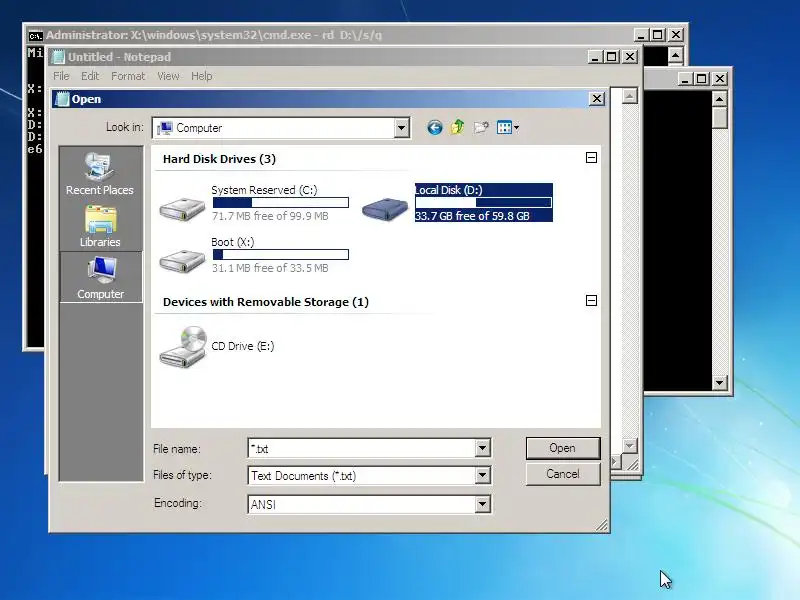Expand the Encoding dropdown arrow

click(482, 504)
